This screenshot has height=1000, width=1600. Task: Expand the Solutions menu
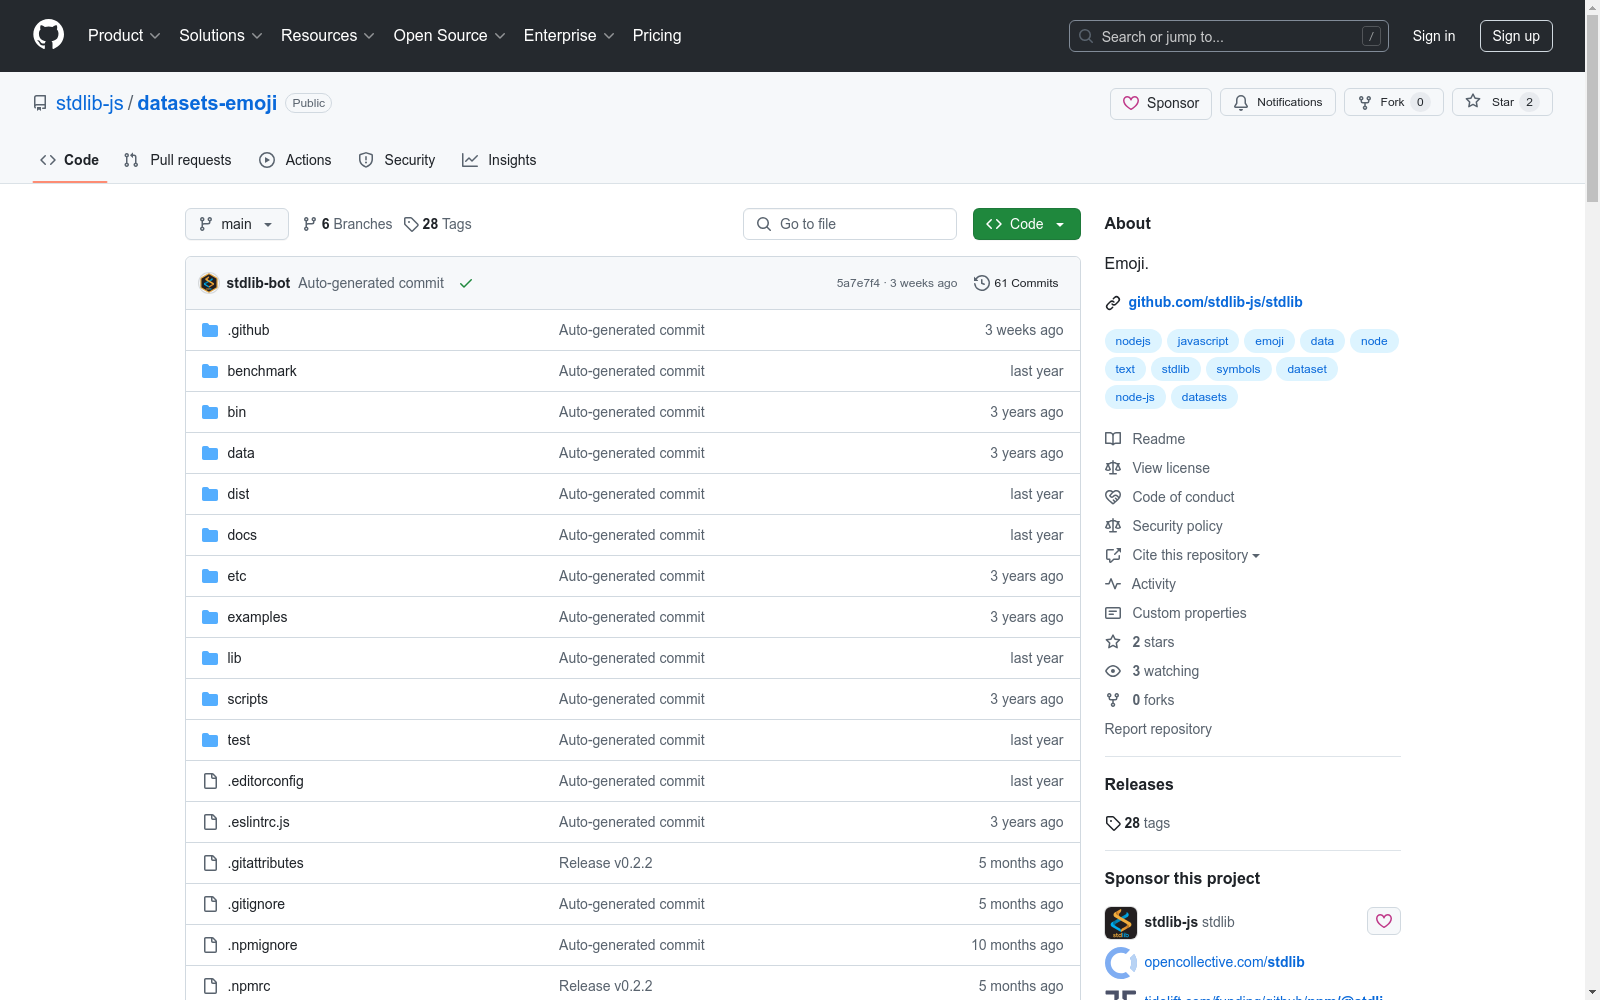(x=221, y=35)
